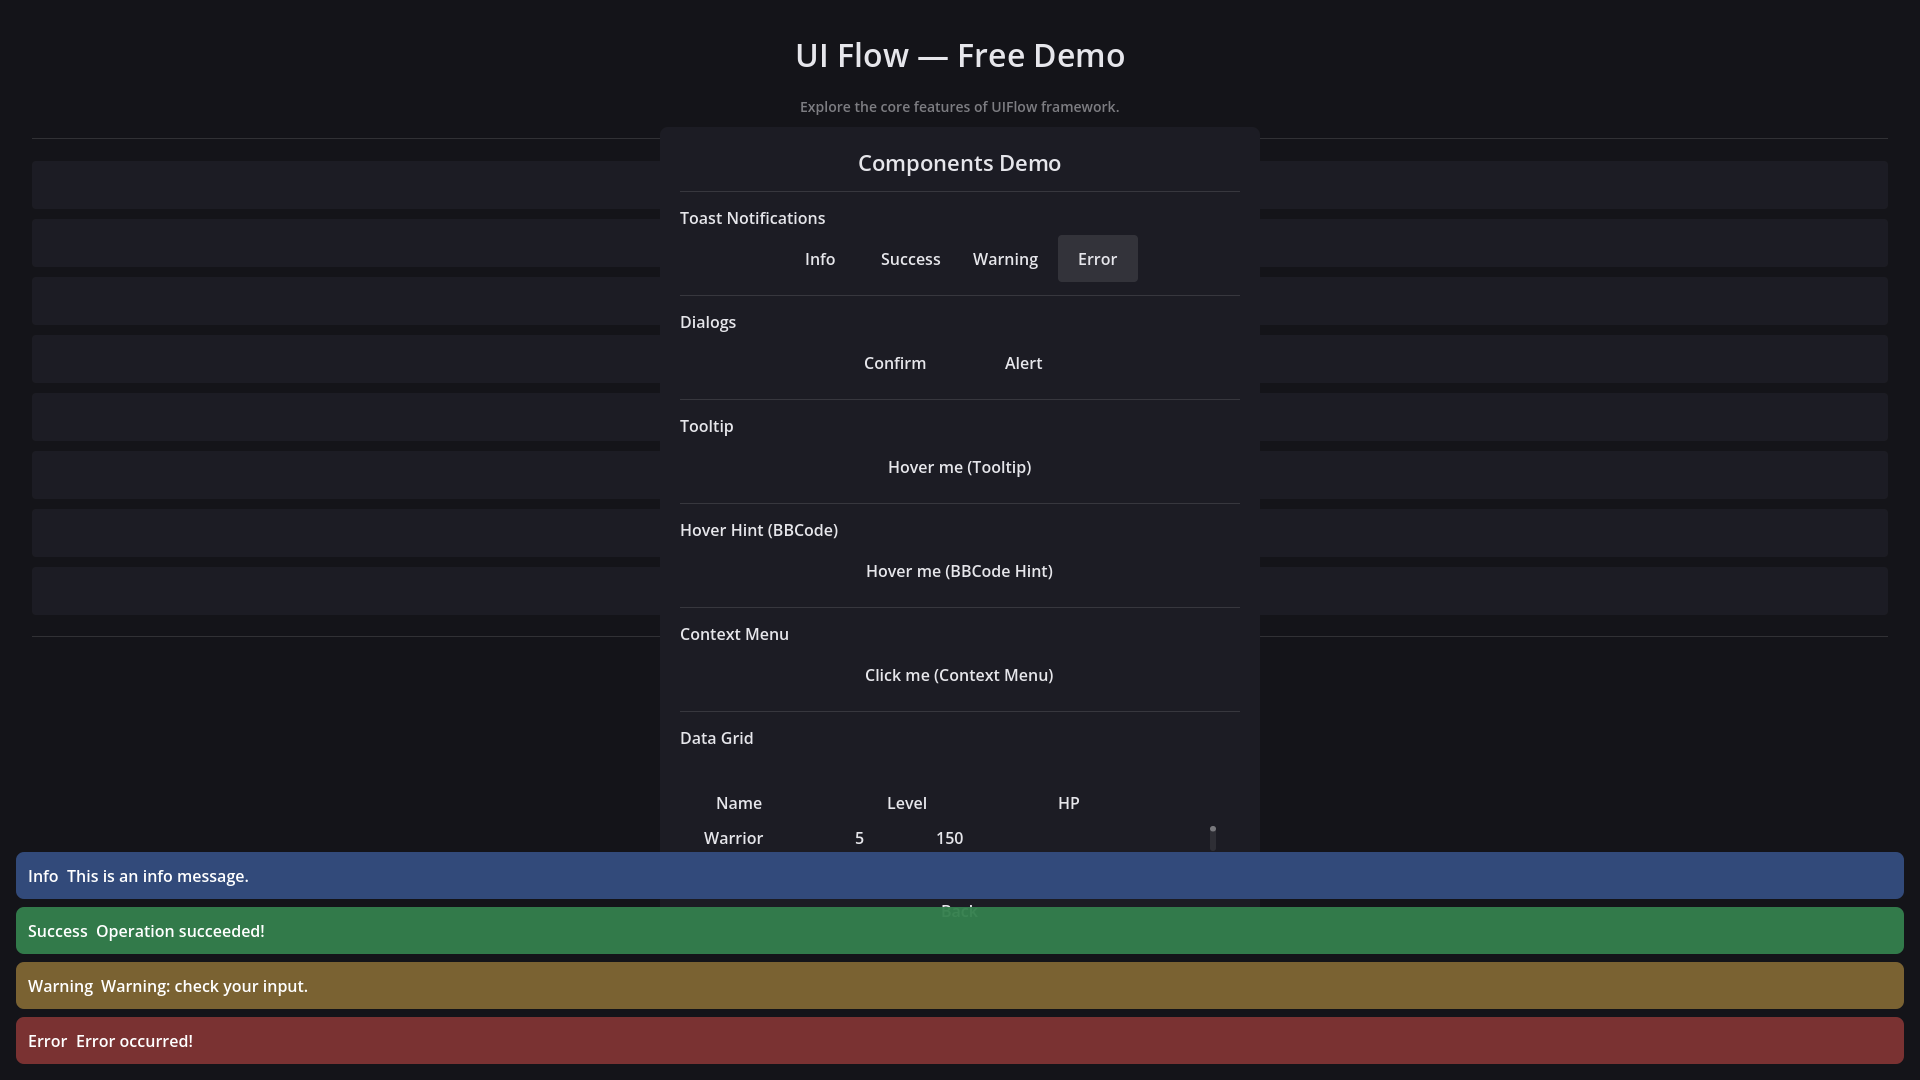Image resolution: width=1920 pixels, height=1080 pixels.
Task: Open the Alert dialog
Action: tap(1023, 363)
